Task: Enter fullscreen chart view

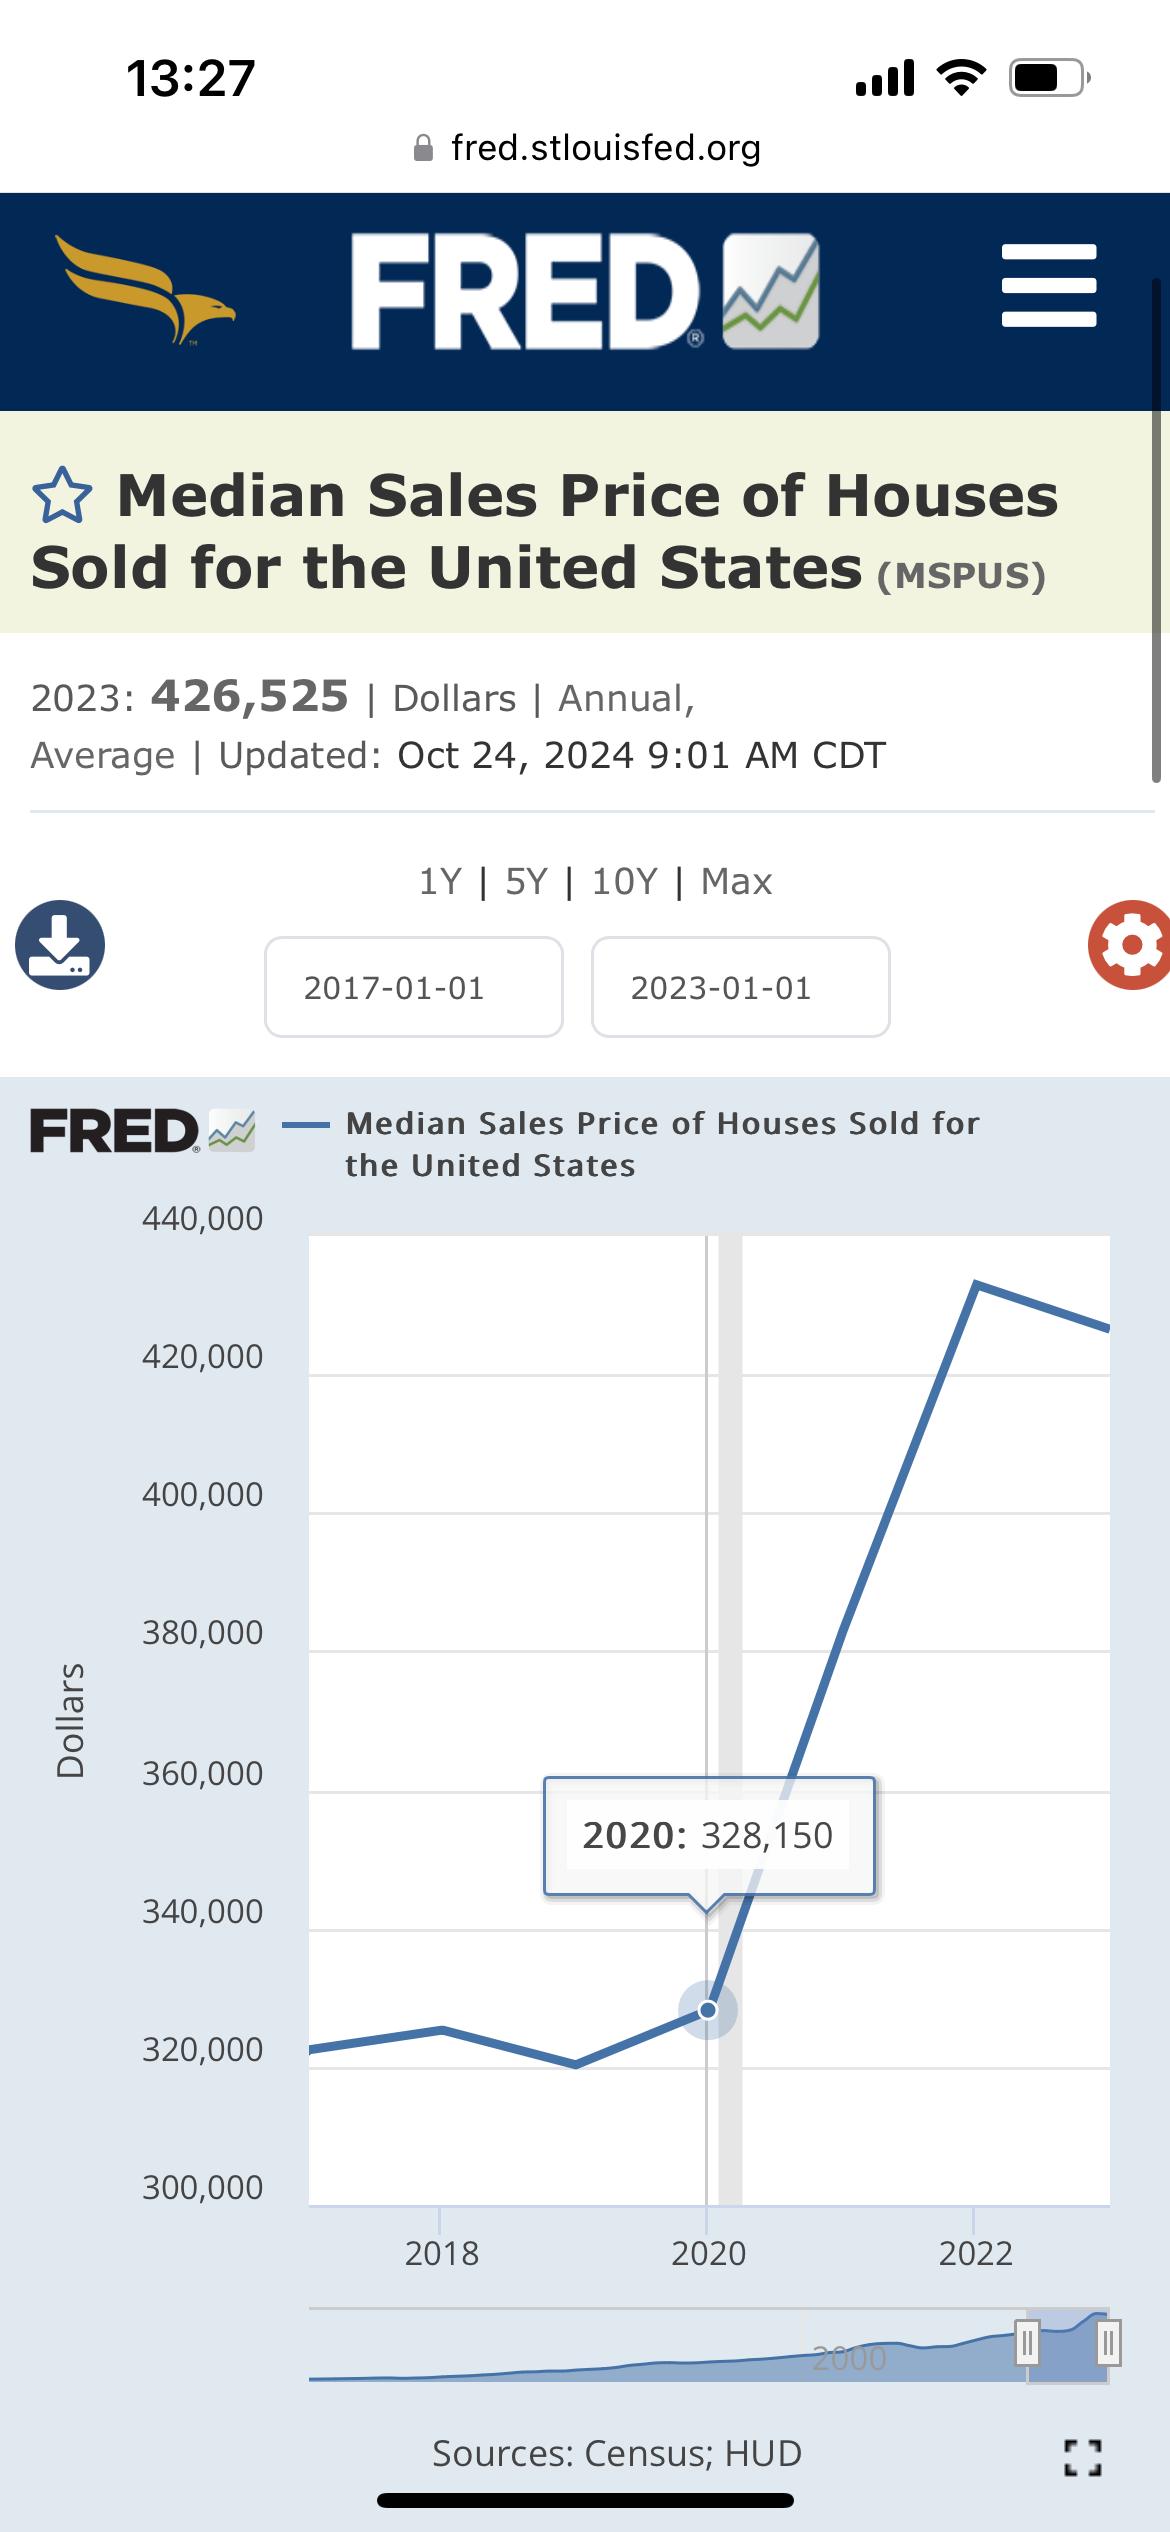Action: point(1082,2457)
